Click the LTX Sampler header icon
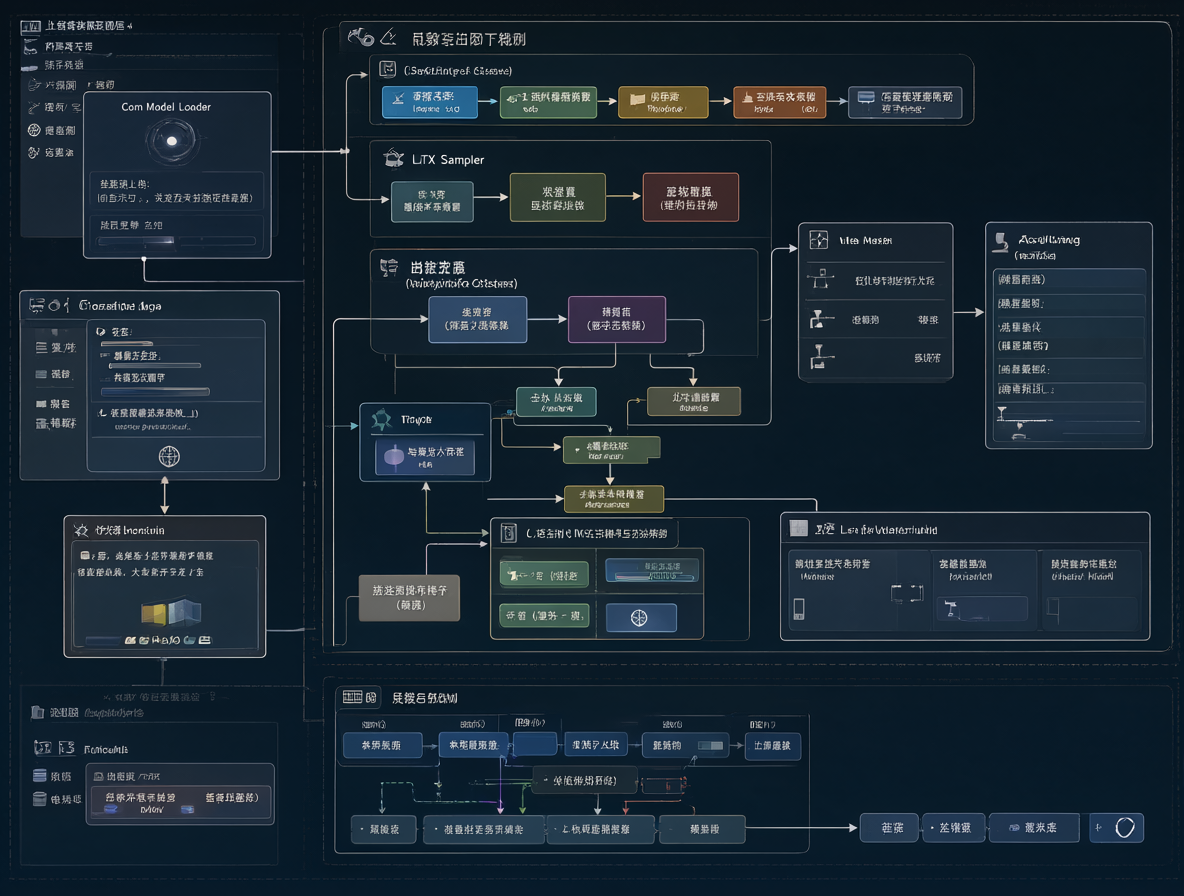Viewport: 1184px width, 896px height. click(393, 159)
